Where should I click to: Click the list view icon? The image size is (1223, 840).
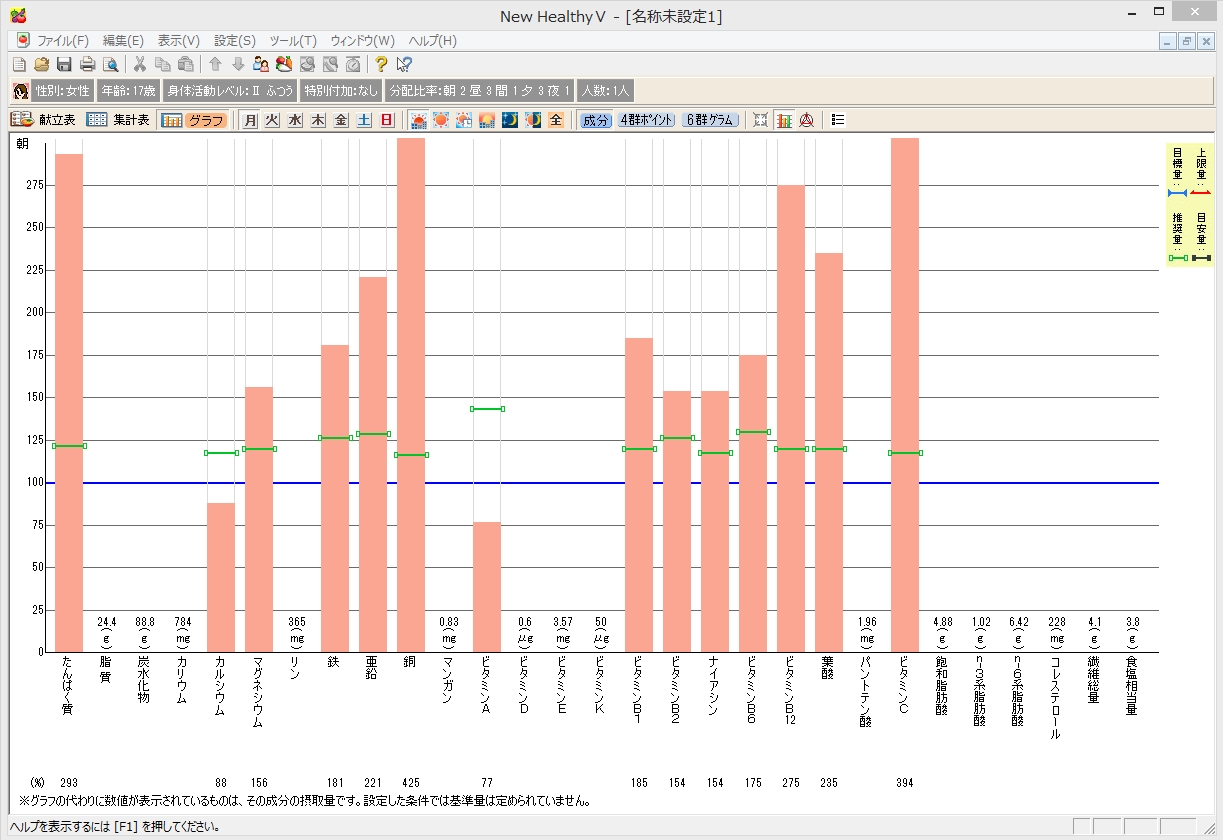tap(838, 120)
